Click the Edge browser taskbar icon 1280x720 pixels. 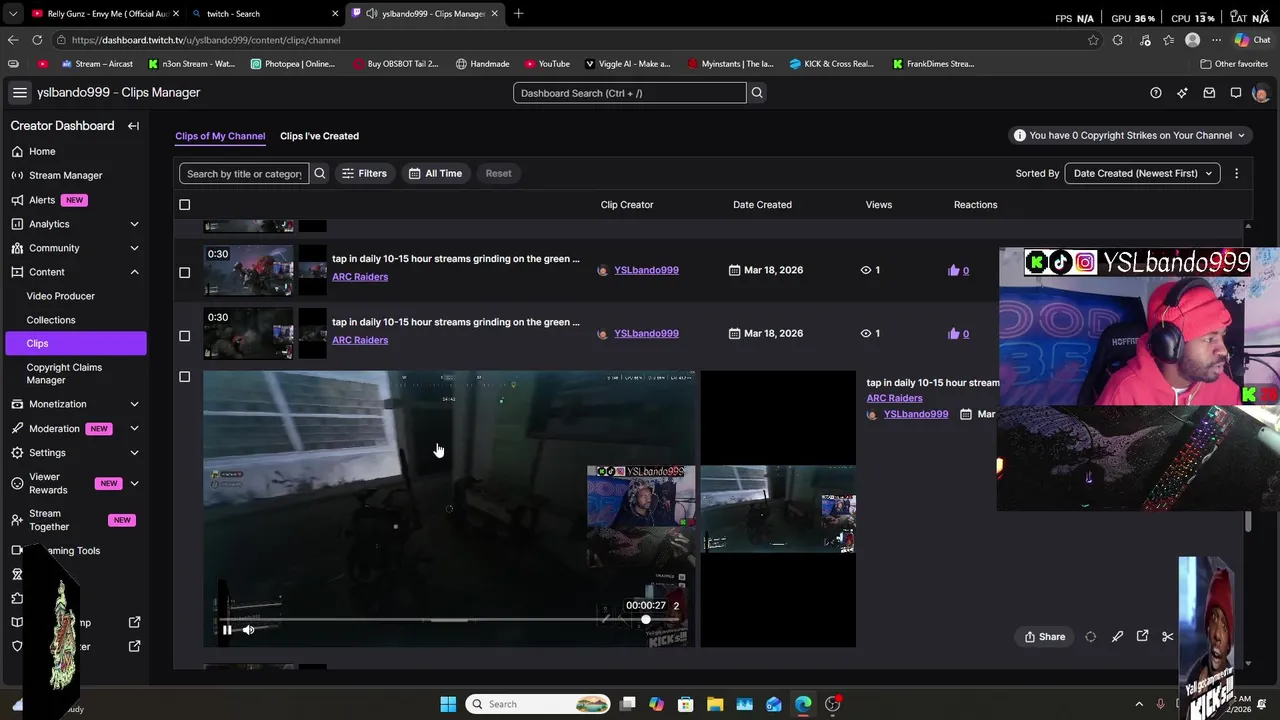point(803,704)
